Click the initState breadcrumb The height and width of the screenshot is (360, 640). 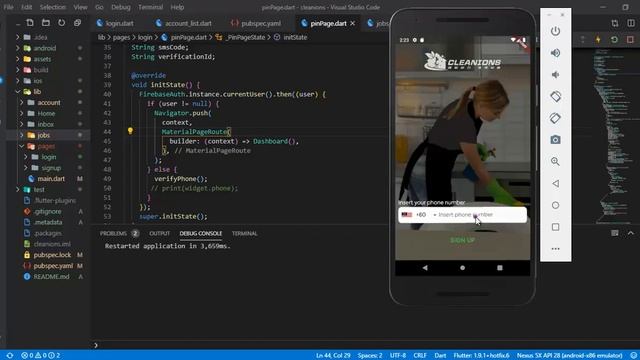pos(295,37)
